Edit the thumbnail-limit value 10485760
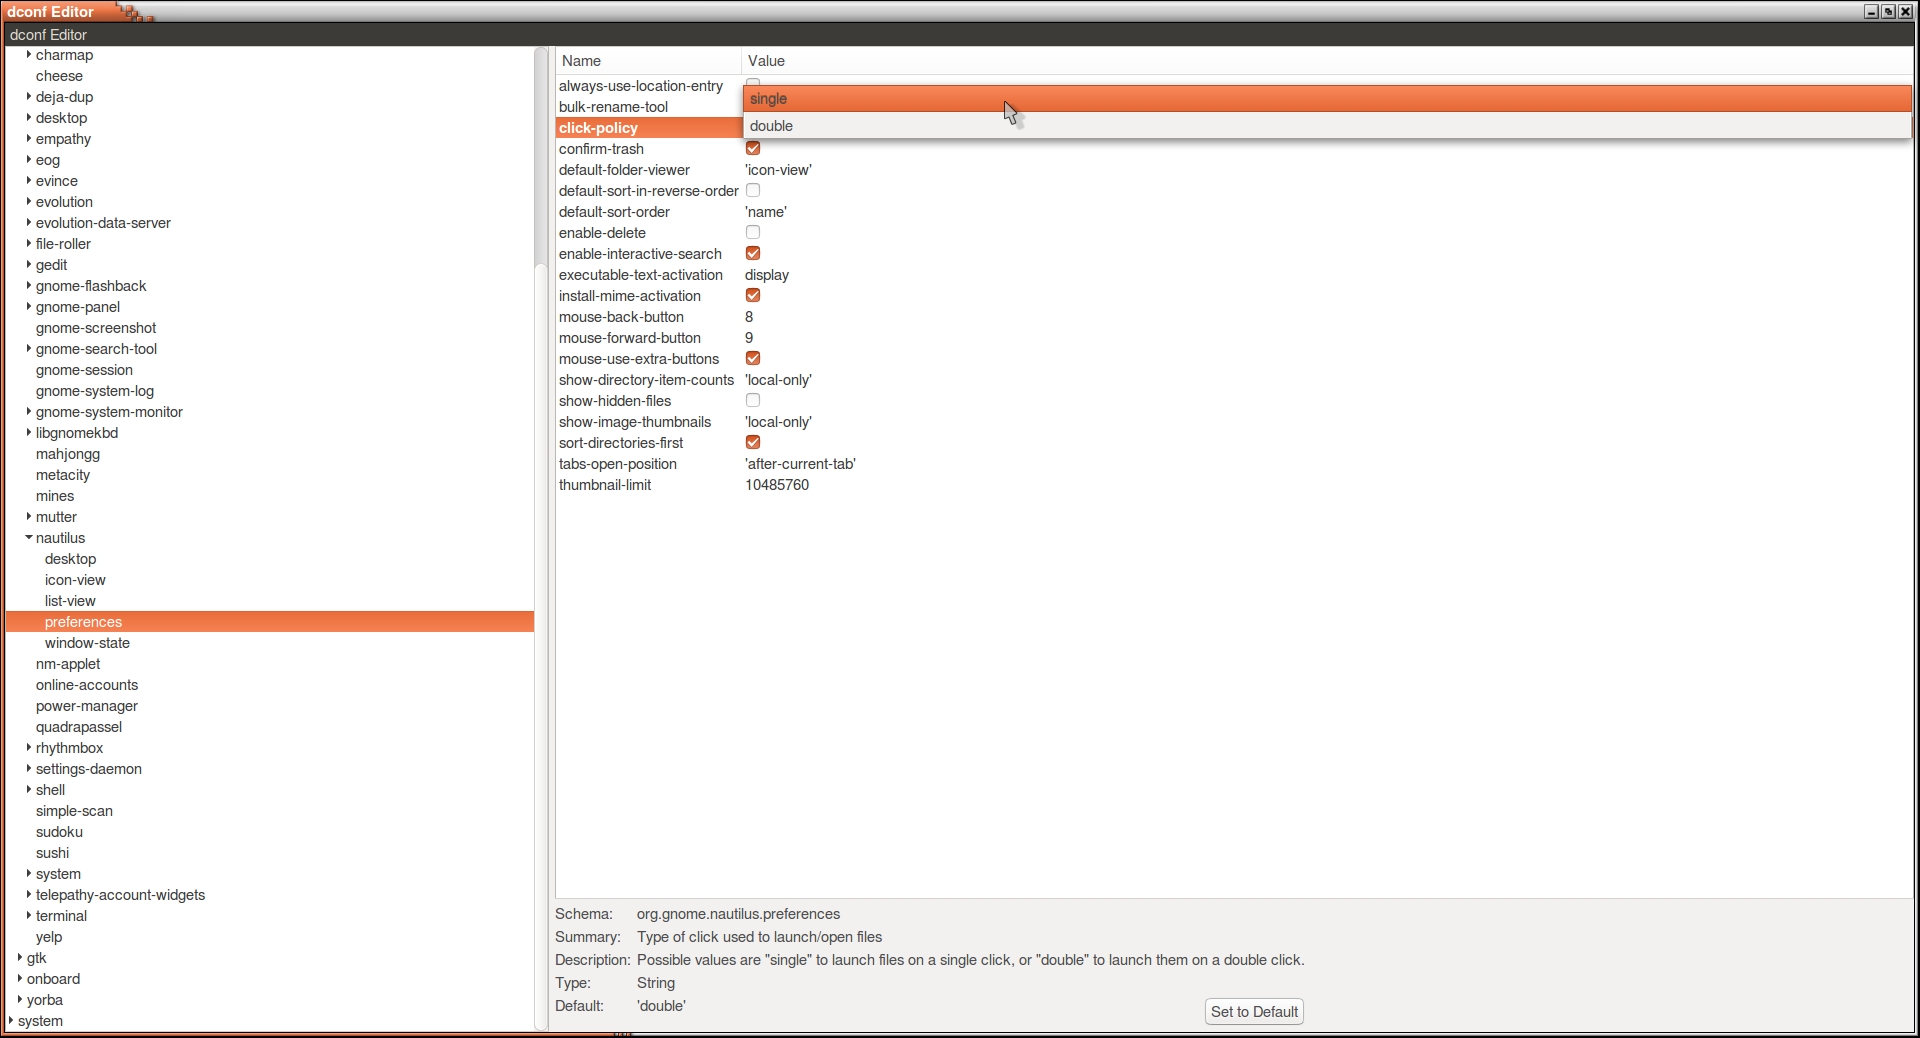Image resolution: width=1920 pixels, height=1038 pixels. [777, 485]
